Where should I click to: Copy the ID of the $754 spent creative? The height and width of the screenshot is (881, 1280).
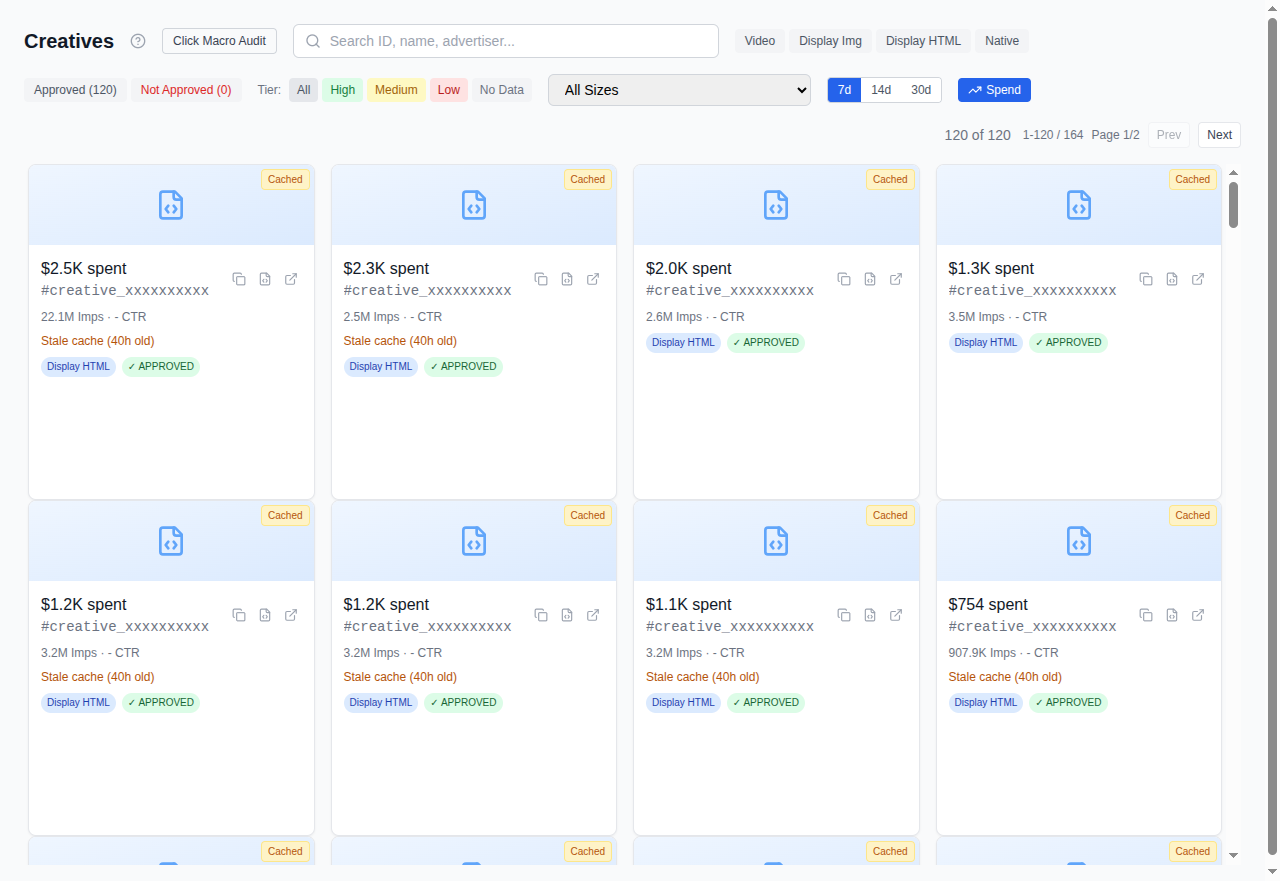1146,615
